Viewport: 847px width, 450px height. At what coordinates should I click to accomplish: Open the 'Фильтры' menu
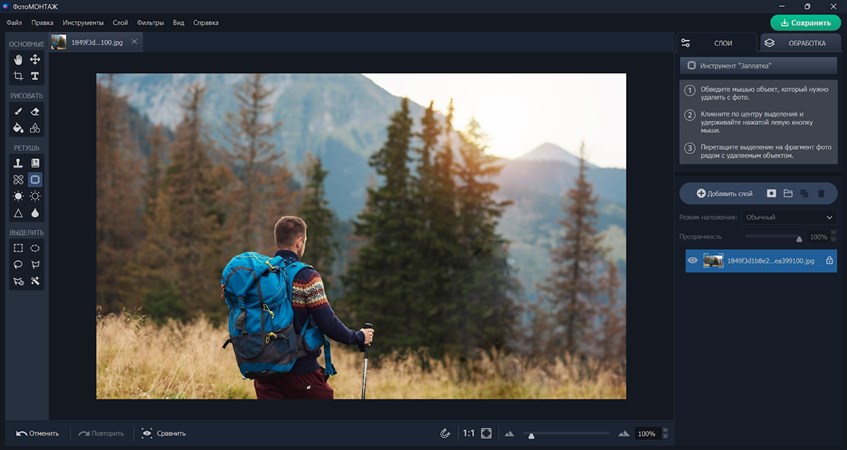[x=151, y=22]
